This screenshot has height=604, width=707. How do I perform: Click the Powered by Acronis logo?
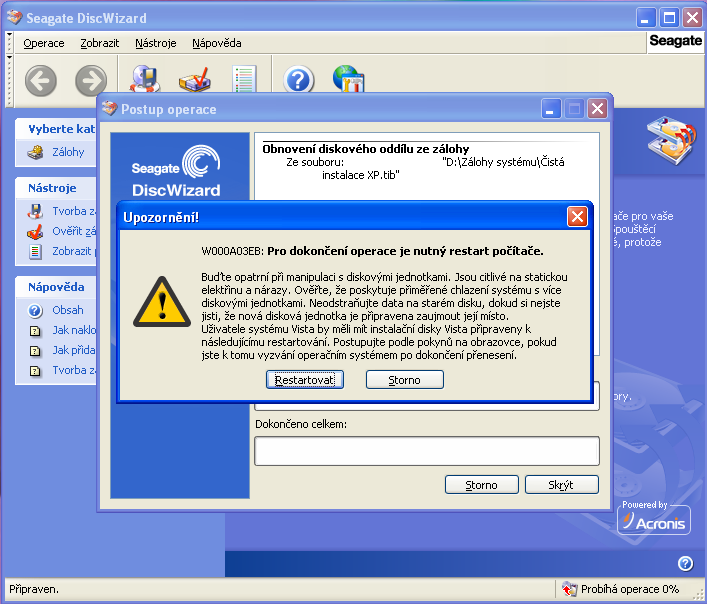pyautogui.click(x=654, y=517)
